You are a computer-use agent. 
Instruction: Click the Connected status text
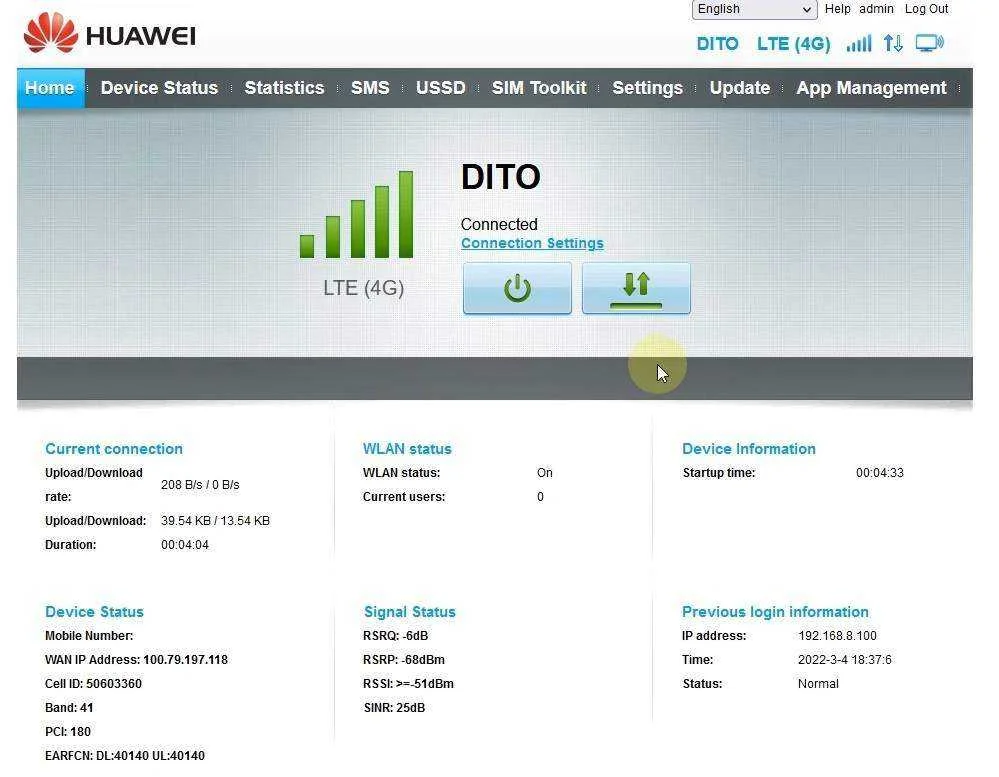[499, 224]
